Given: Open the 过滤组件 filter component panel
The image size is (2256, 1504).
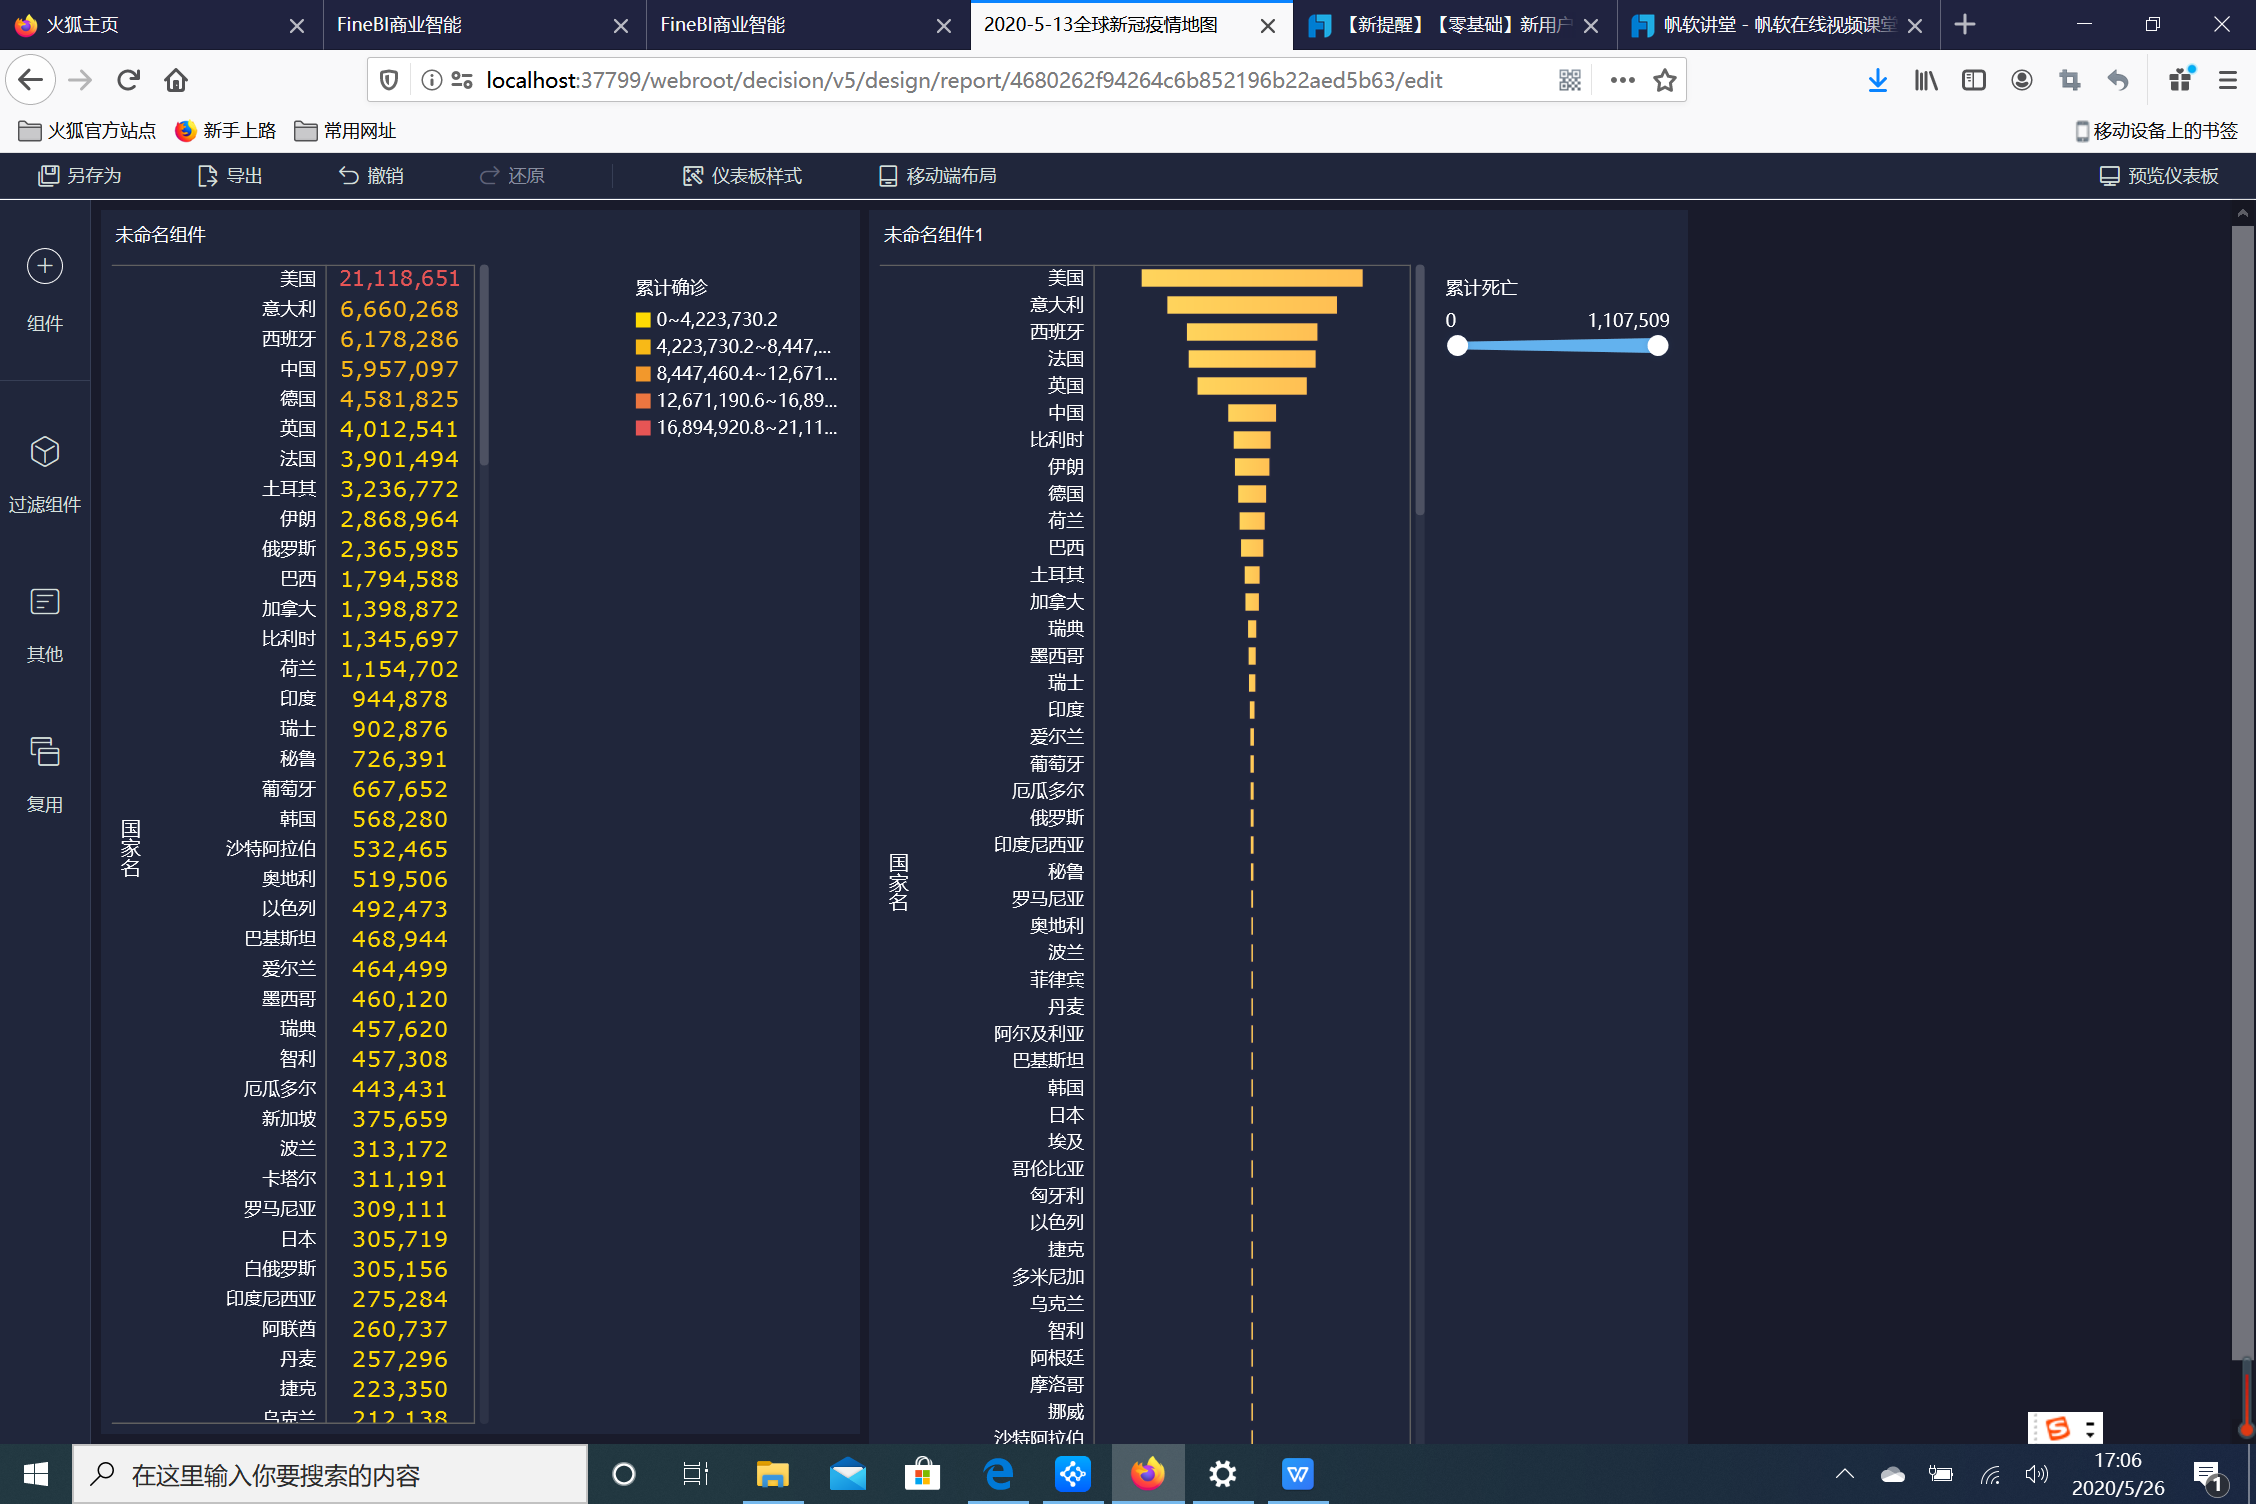Looking at the screenshot, I should tap(44, 452).
